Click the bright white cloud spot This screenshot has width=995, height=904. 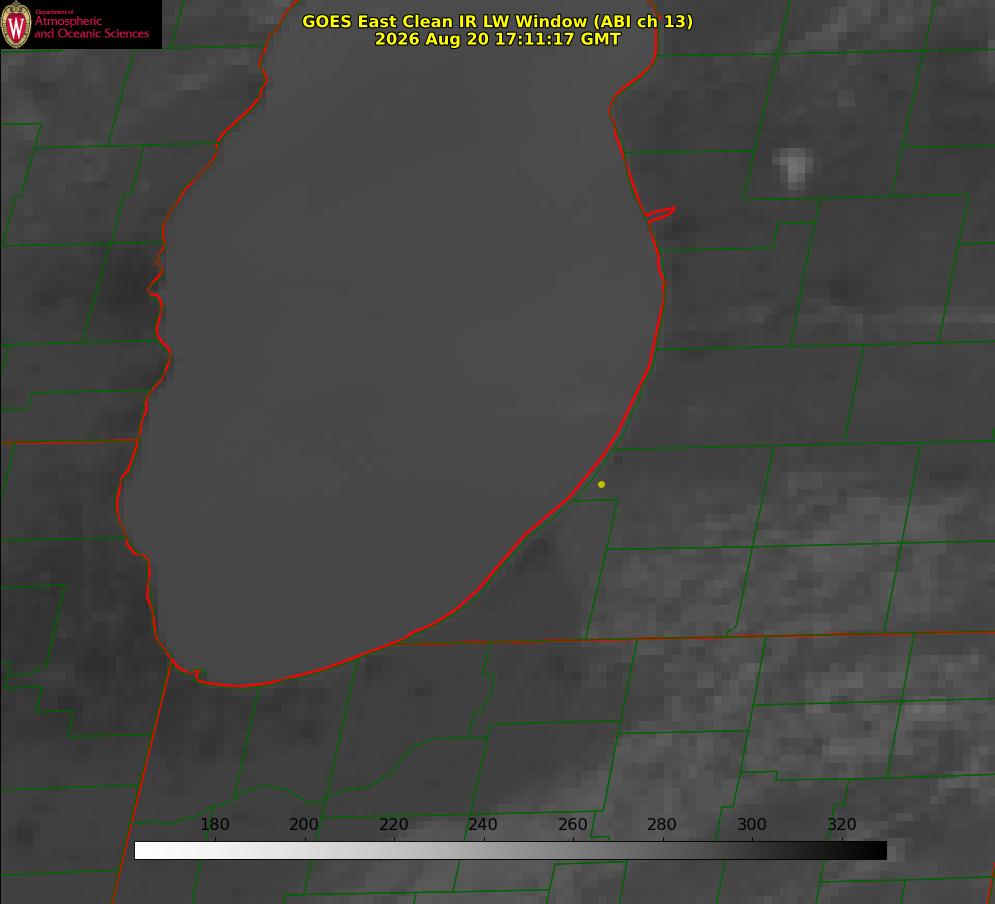tap(793, 166)
